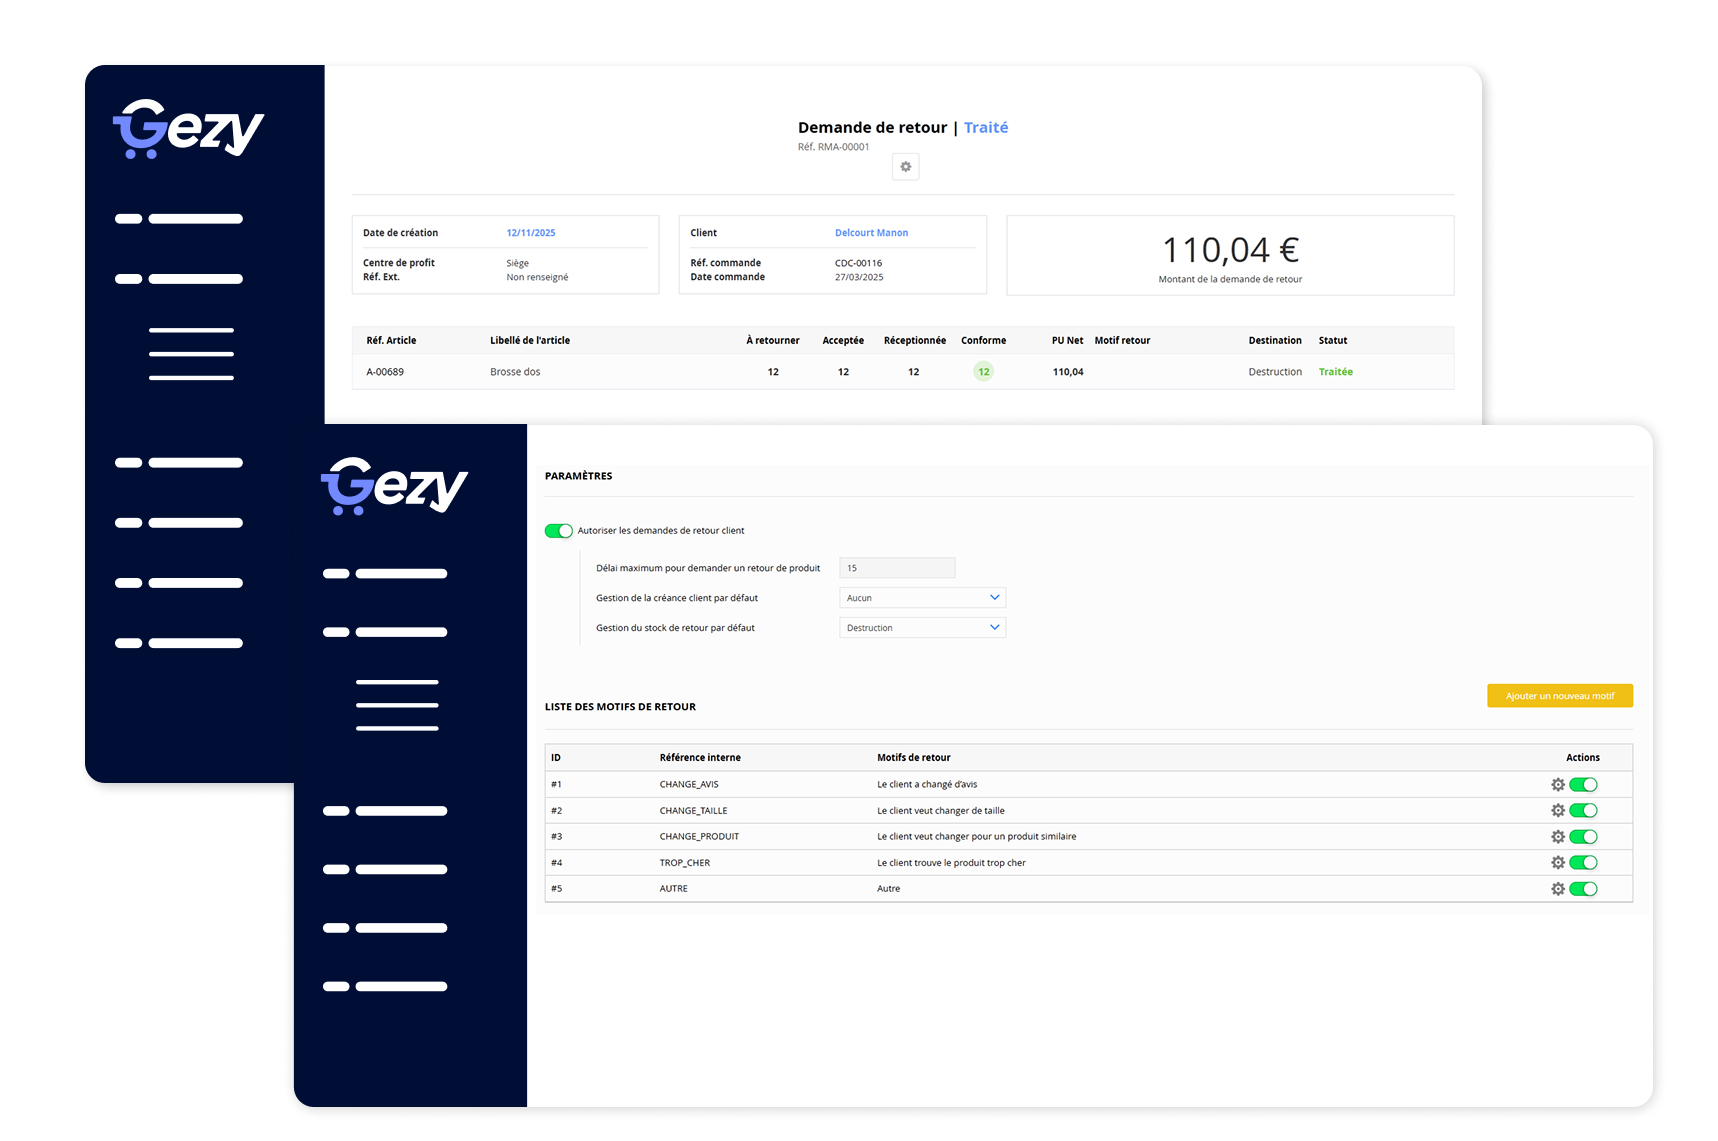
Task: Click Ajouter un nouveau motif button
Action: click(1559, 696)
